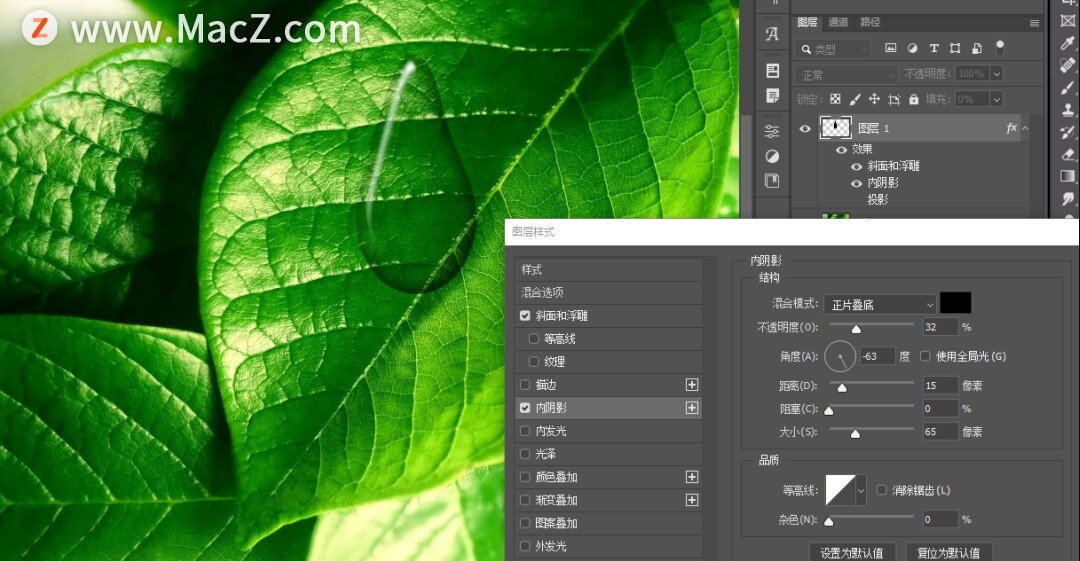This screenshot has width=1080, height=561.
Task: Open the 混合模式 正片叠底 dropdown
Action: [880, 304]
